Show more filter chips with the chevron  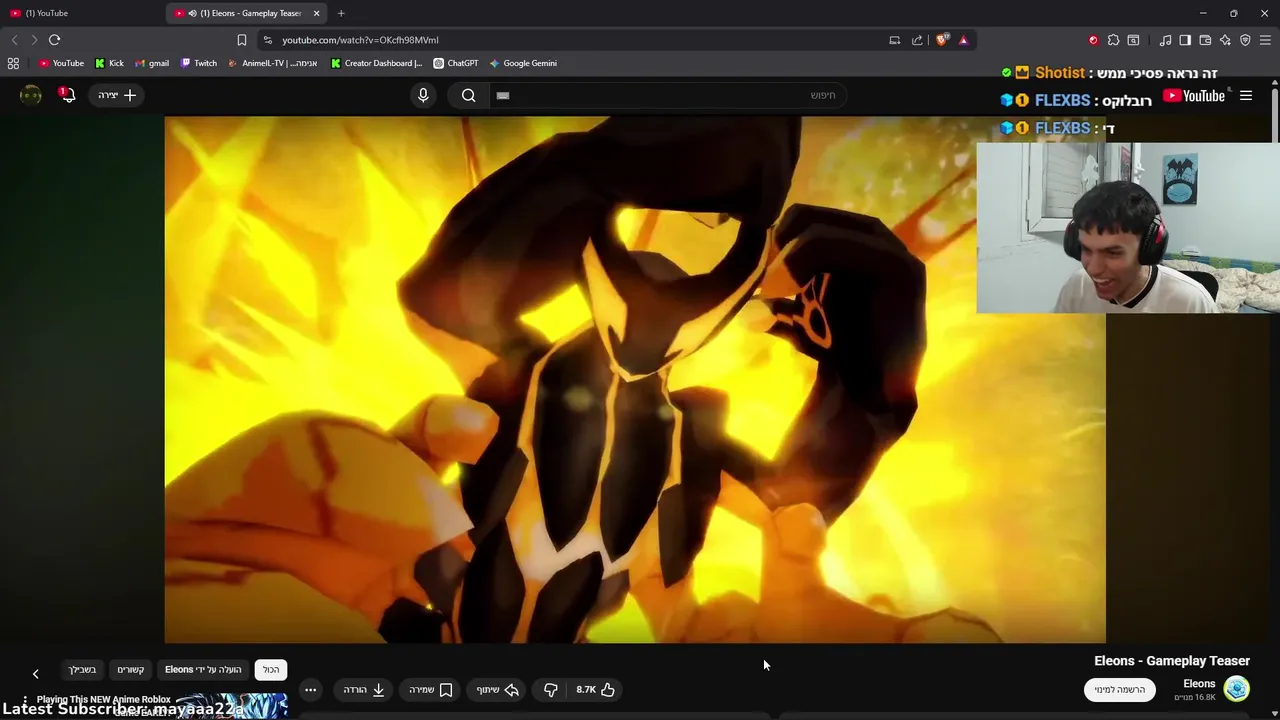pos(36,674)
